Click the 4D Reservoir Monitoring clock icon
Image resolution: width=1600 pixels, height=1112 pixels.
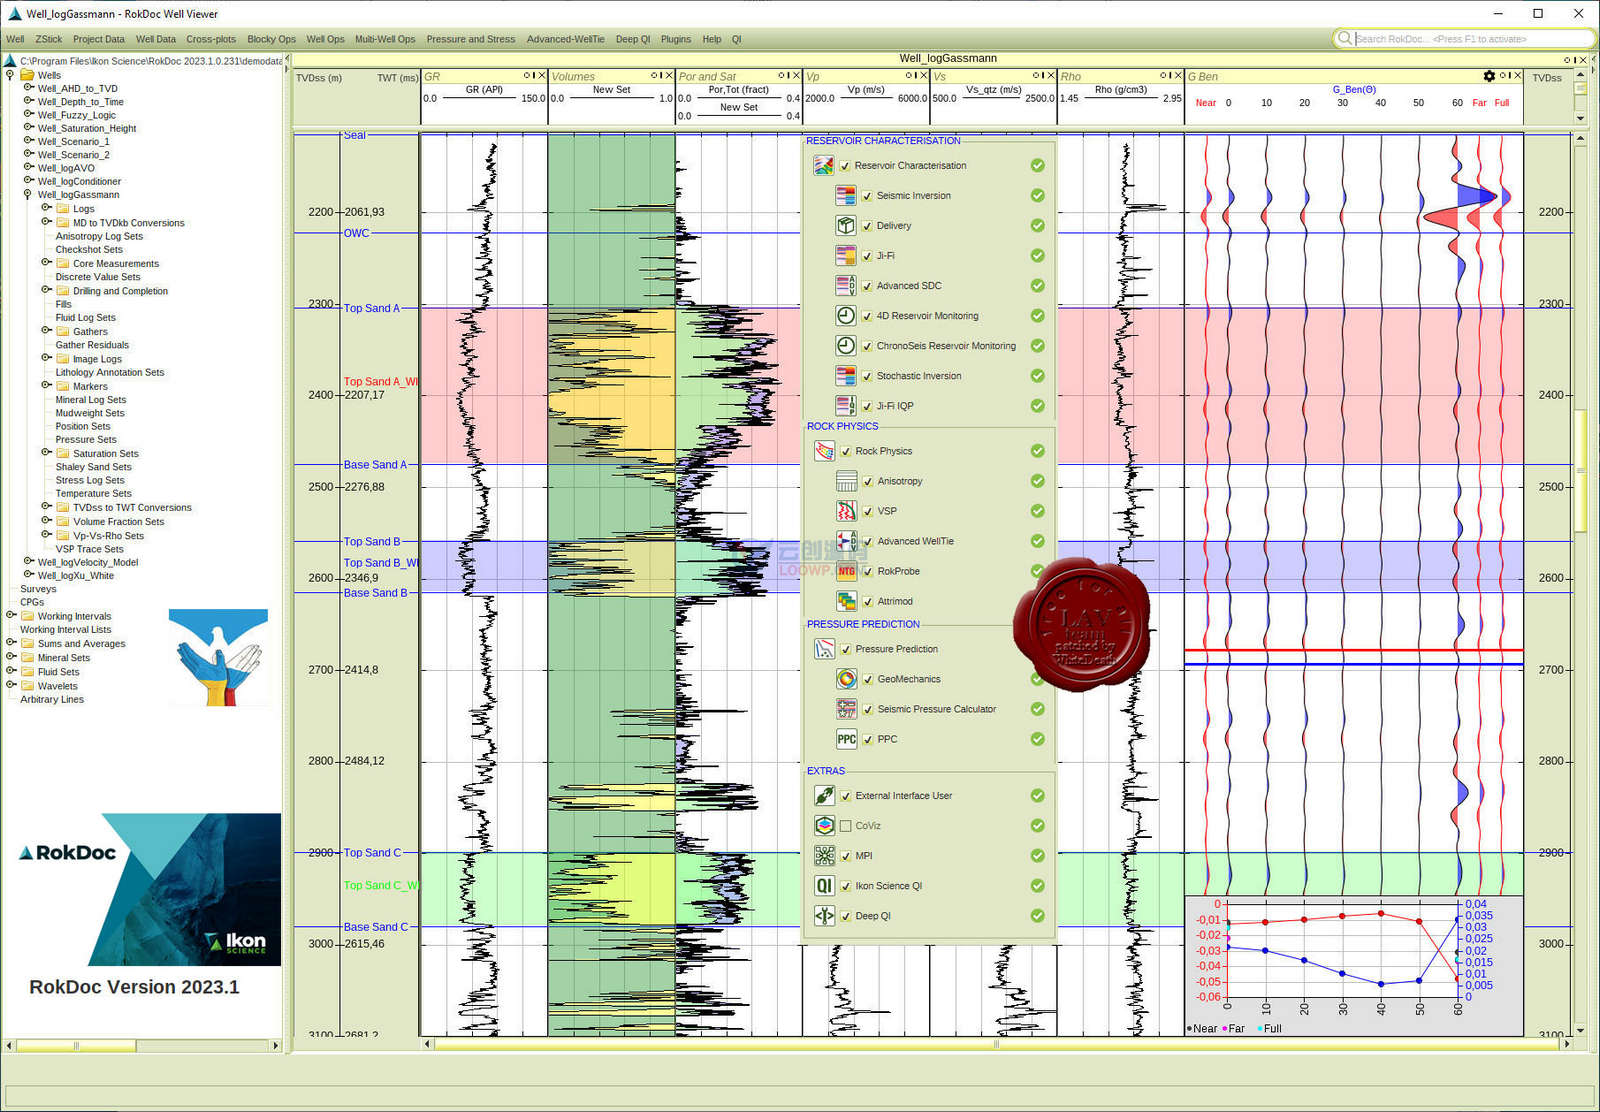pyautogui.click(x=846, y=316)
